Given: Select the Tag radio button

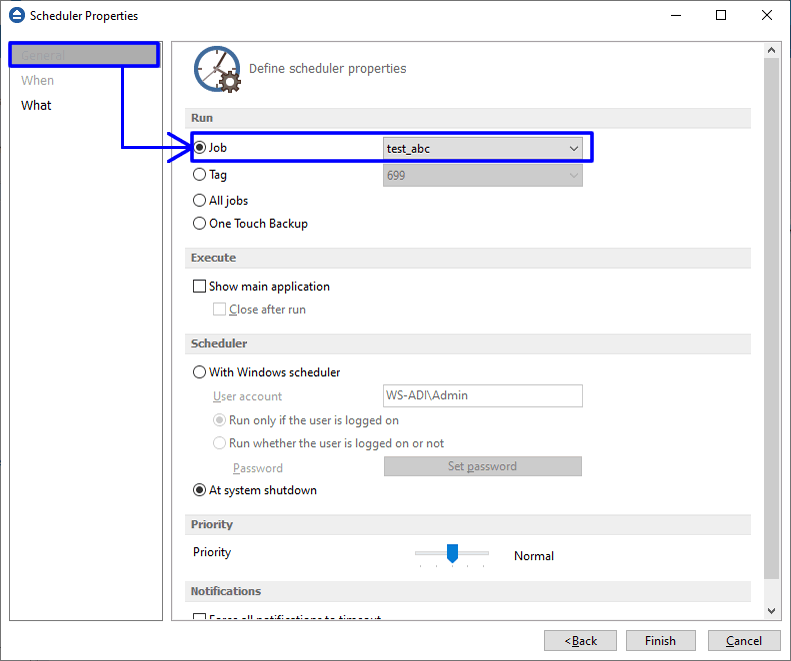Looking at the screenshot, I should click(200, 175).
